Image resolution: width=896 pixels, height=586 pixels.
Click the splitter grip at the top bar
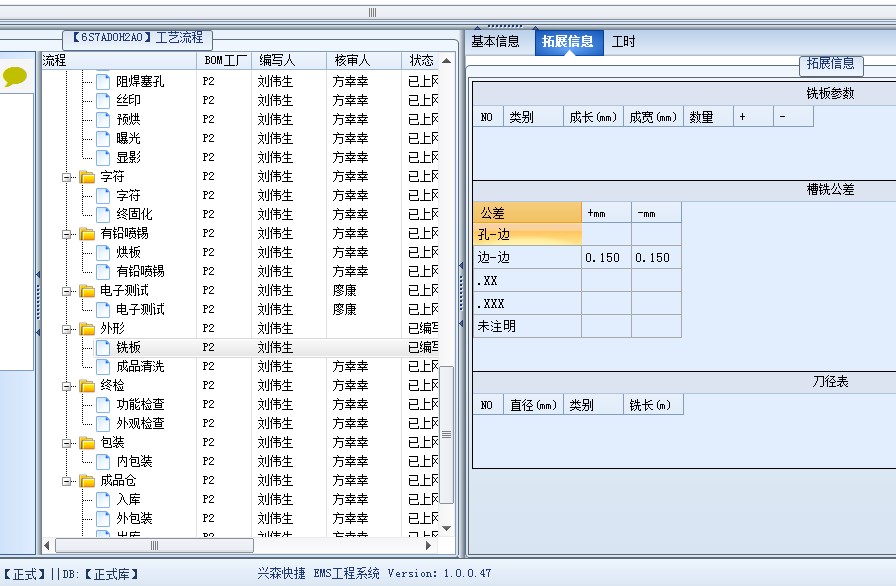tap(373, 12)
